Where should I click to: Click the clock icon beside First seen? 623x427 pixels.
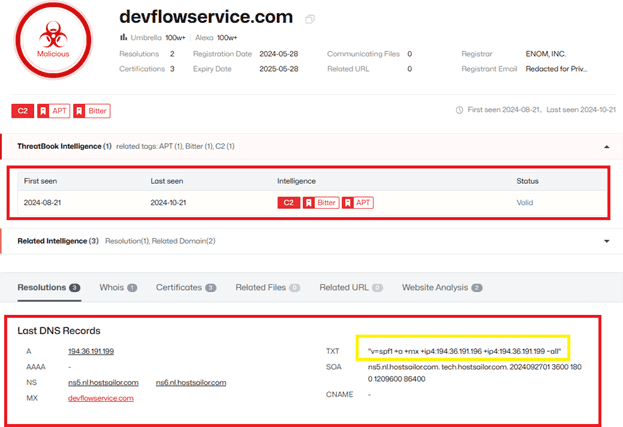(458, 110)
